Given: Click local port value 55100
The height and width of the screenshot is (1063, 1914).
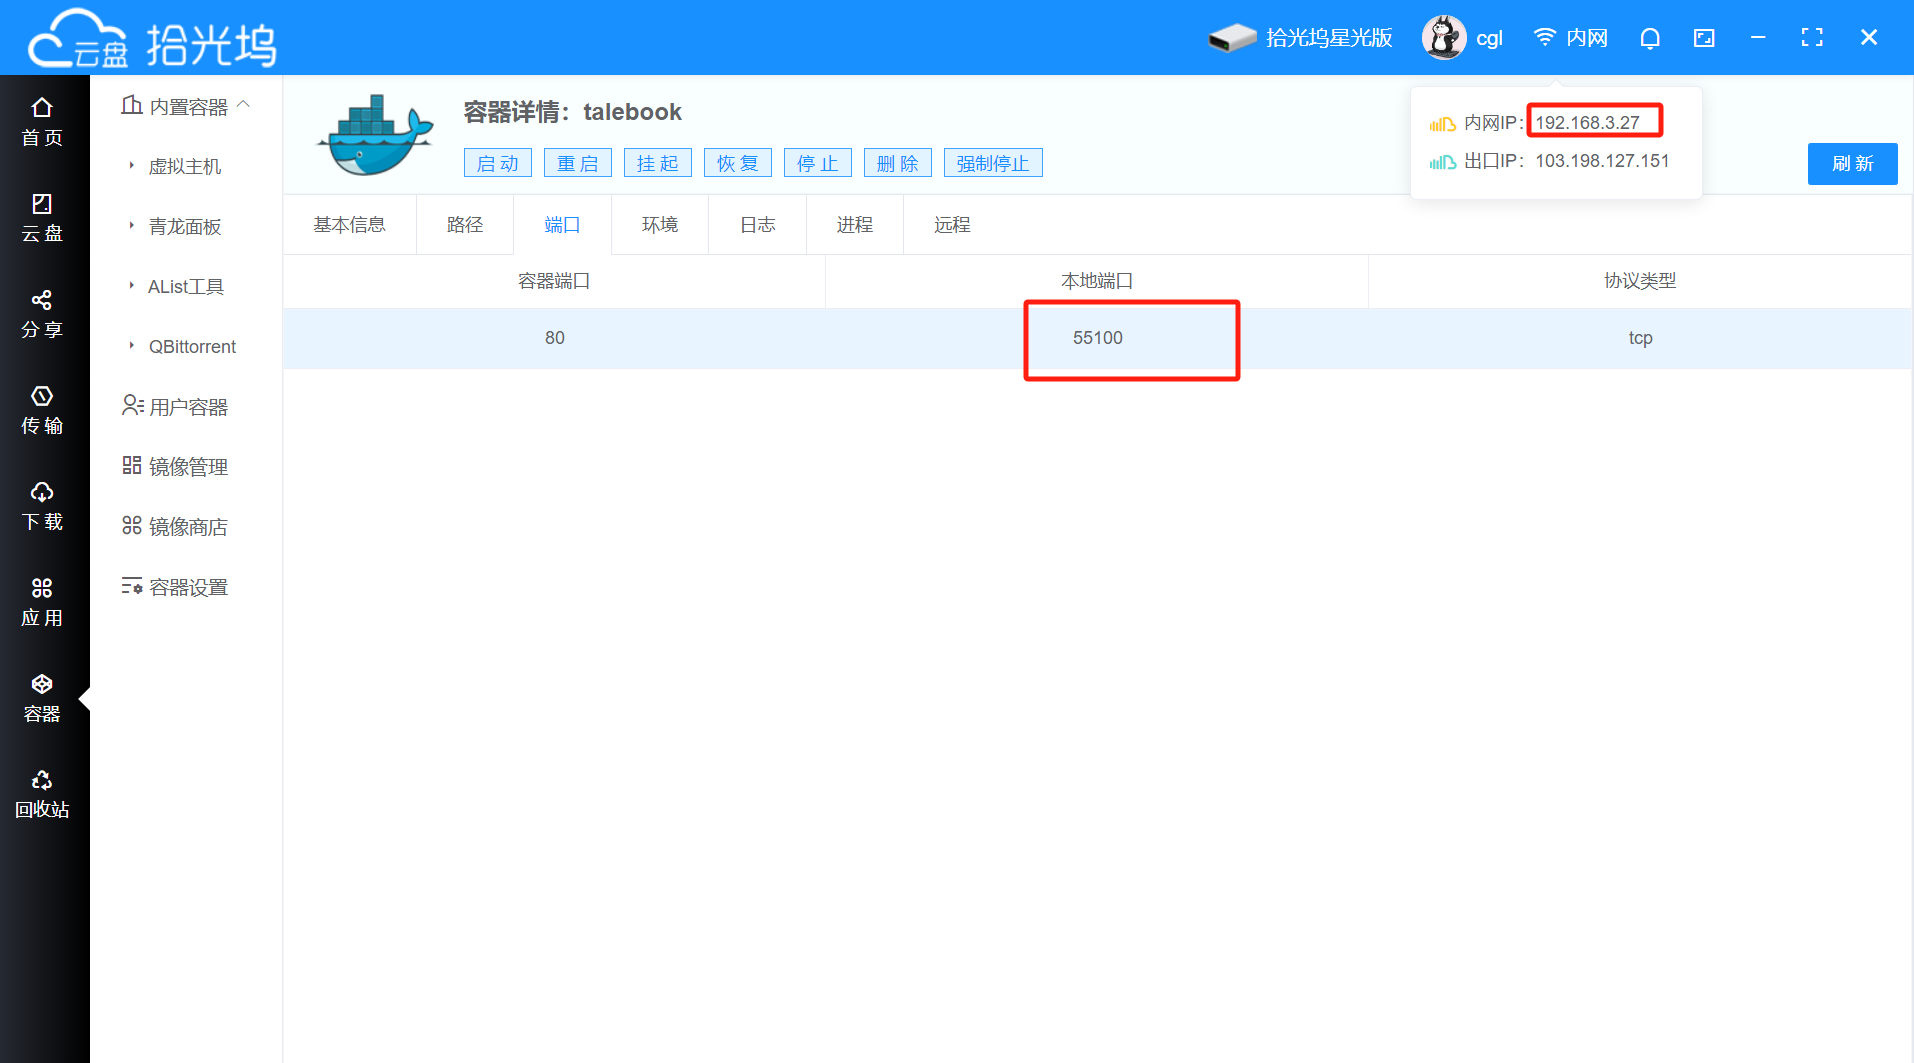Looking at the screenshot, I should click(x=1098, y=338).
